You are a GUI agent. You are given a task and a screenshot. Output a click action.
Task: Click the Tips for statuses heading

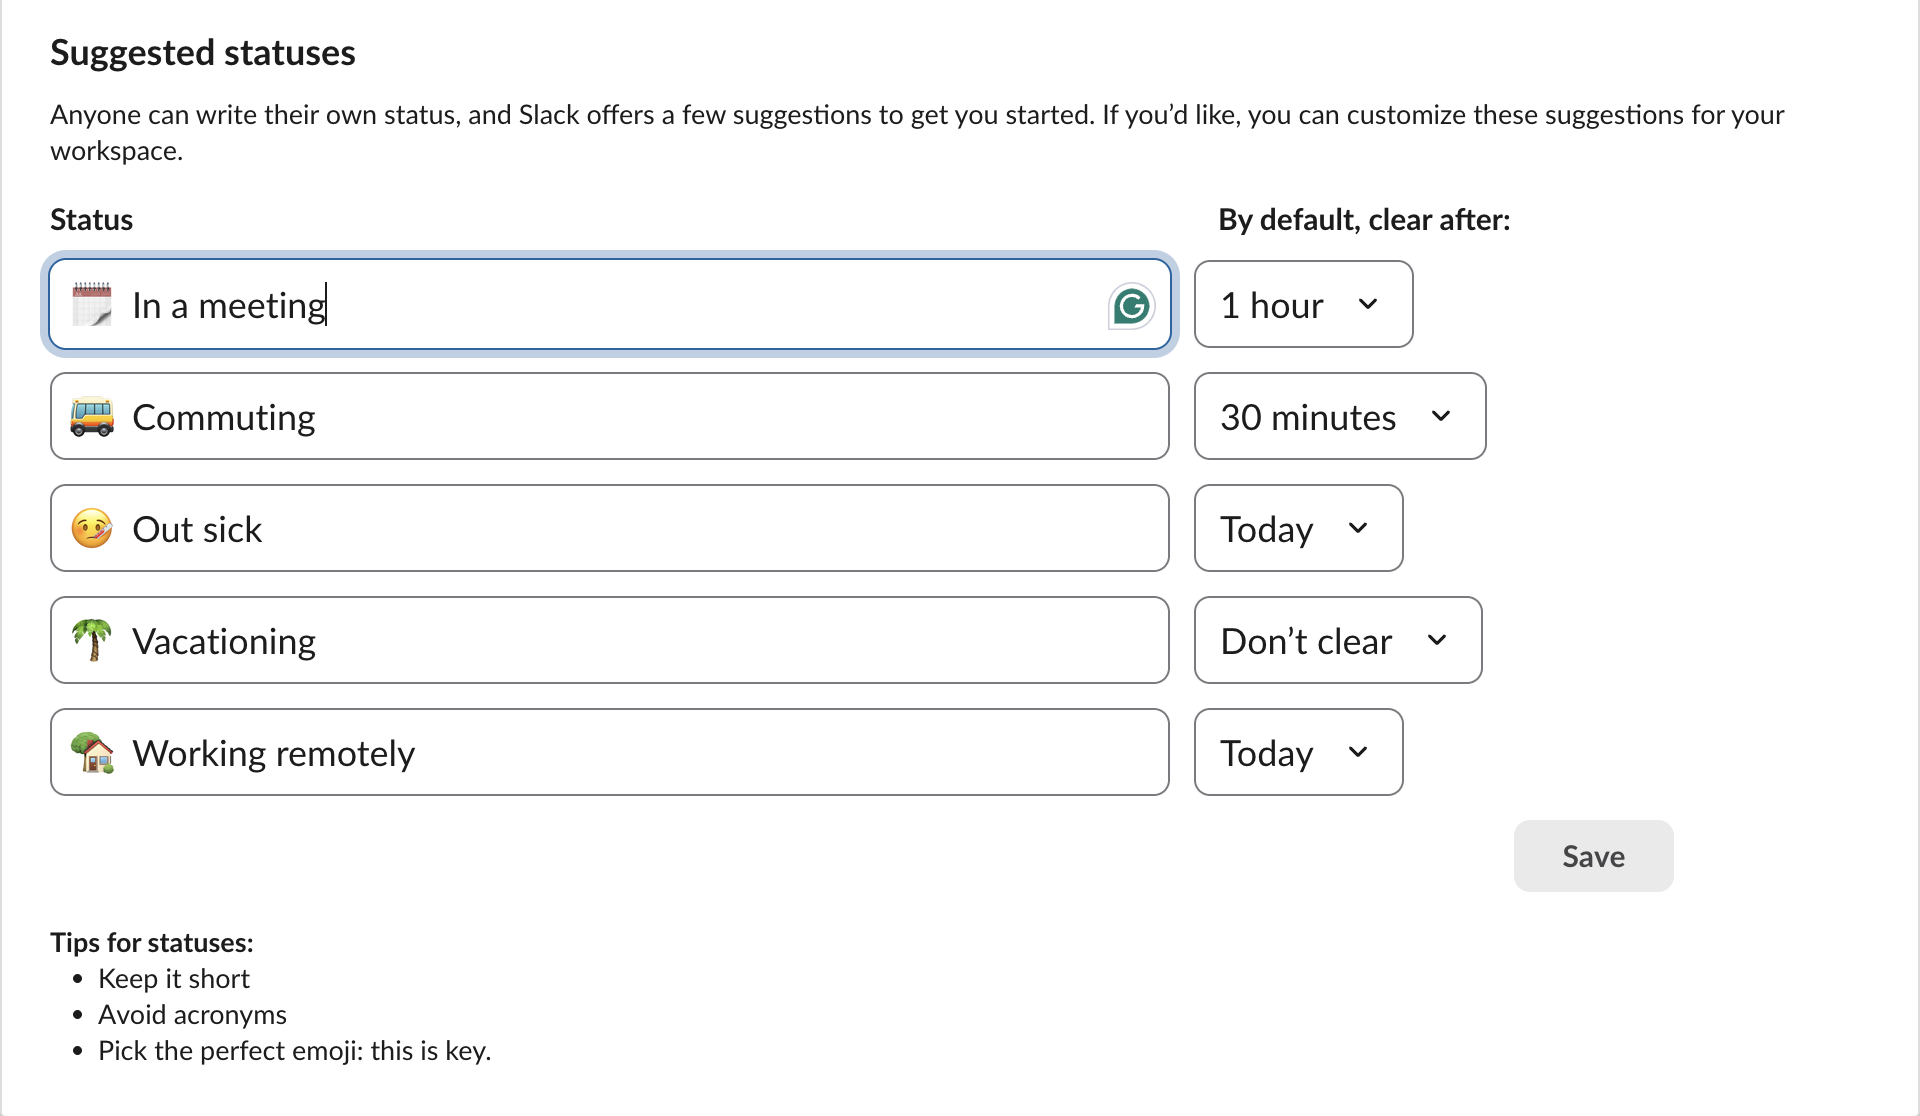(x=152, y=943)
